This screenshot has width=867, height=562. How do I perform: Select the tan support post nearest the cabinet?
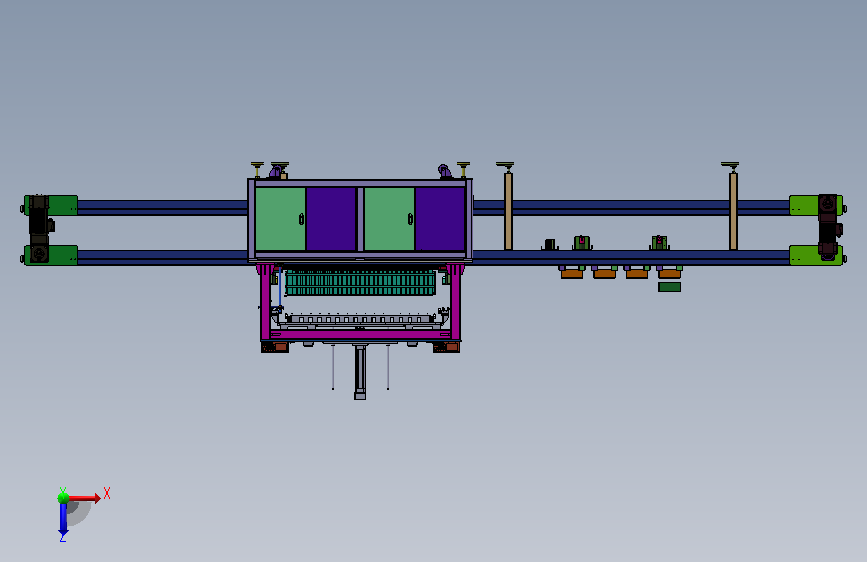508,211
